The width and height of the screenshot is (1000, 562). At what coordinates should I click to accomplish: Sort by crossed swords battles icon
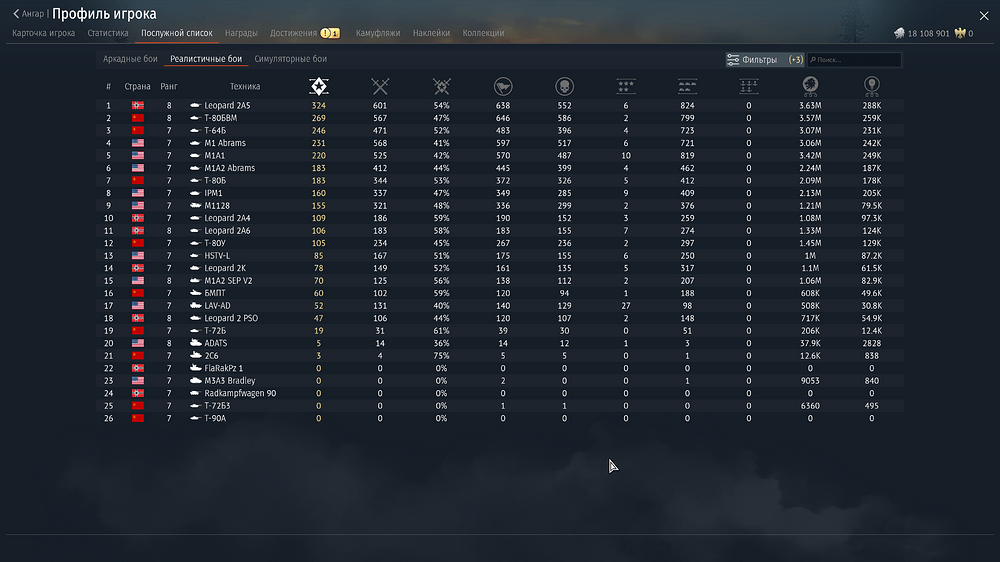380,86
